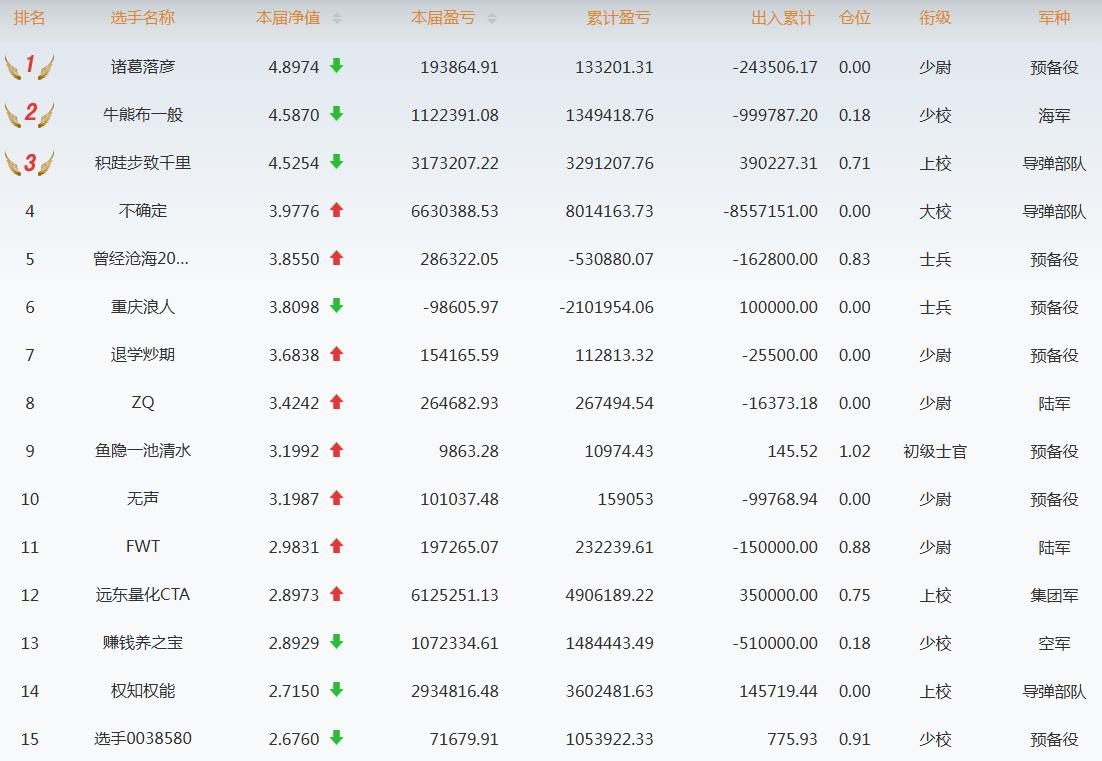The image size is (1102, 761).
Task: Click the 军种 column header
Action: (x=1053, y=19)
